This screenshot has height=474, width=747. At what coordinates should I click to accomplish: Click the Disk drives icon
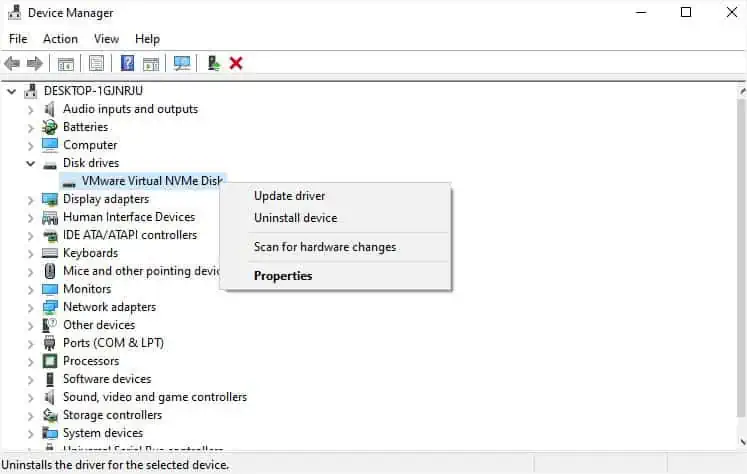[x=50, y=165]
